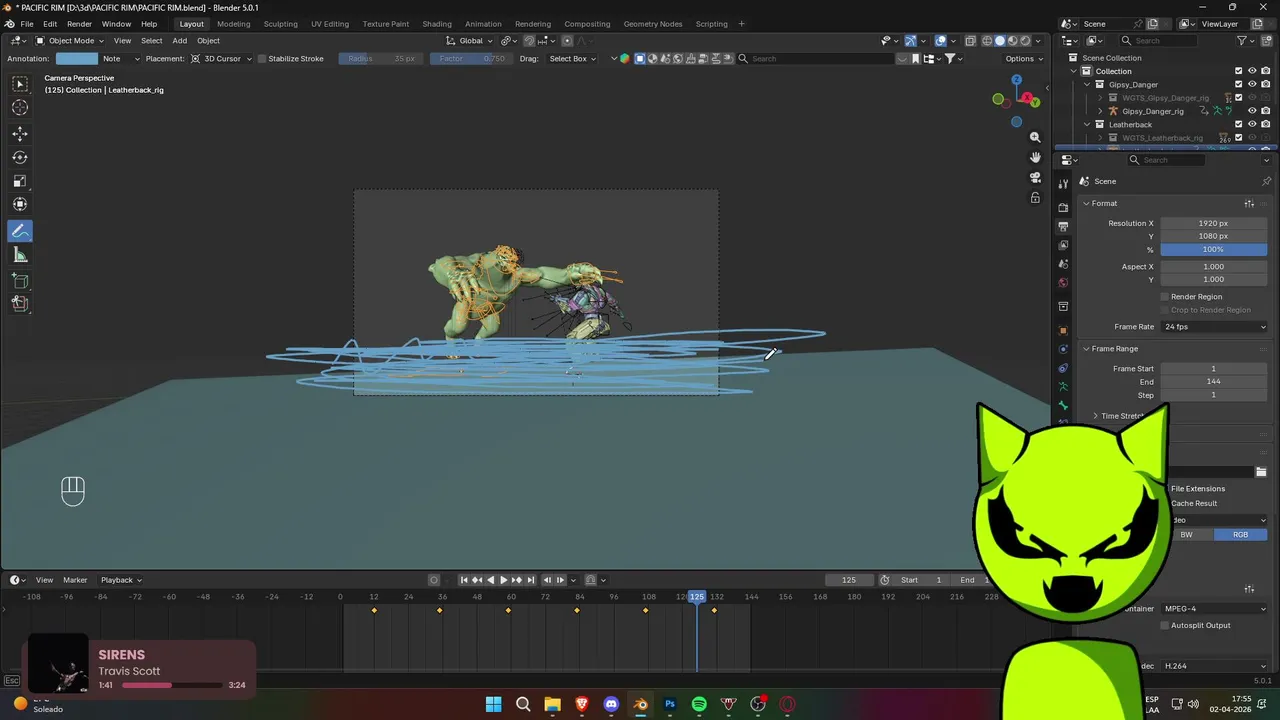The width and height of the screenshot is (1280, 720).
Task: Open the 3D Cursor placement dropdown
Action: click(x=219, y=58)
